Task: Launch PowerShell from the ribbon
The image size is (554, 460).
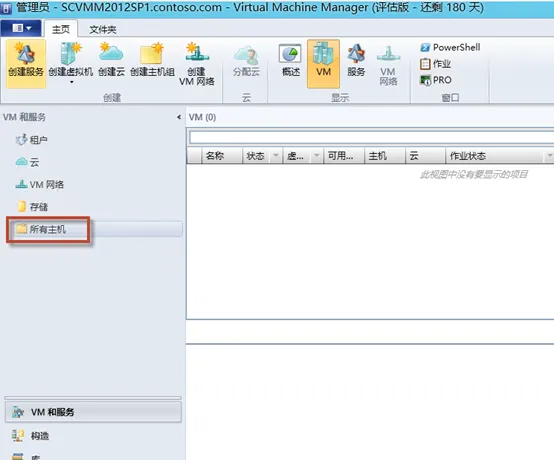Action: pos(450,47)
